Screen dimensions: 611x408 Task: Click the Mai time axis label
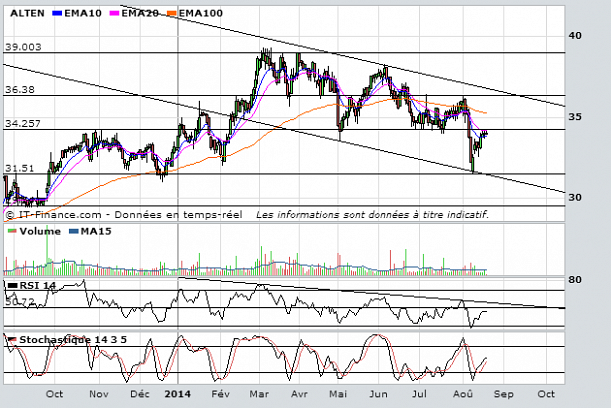[x=338, y=394]
